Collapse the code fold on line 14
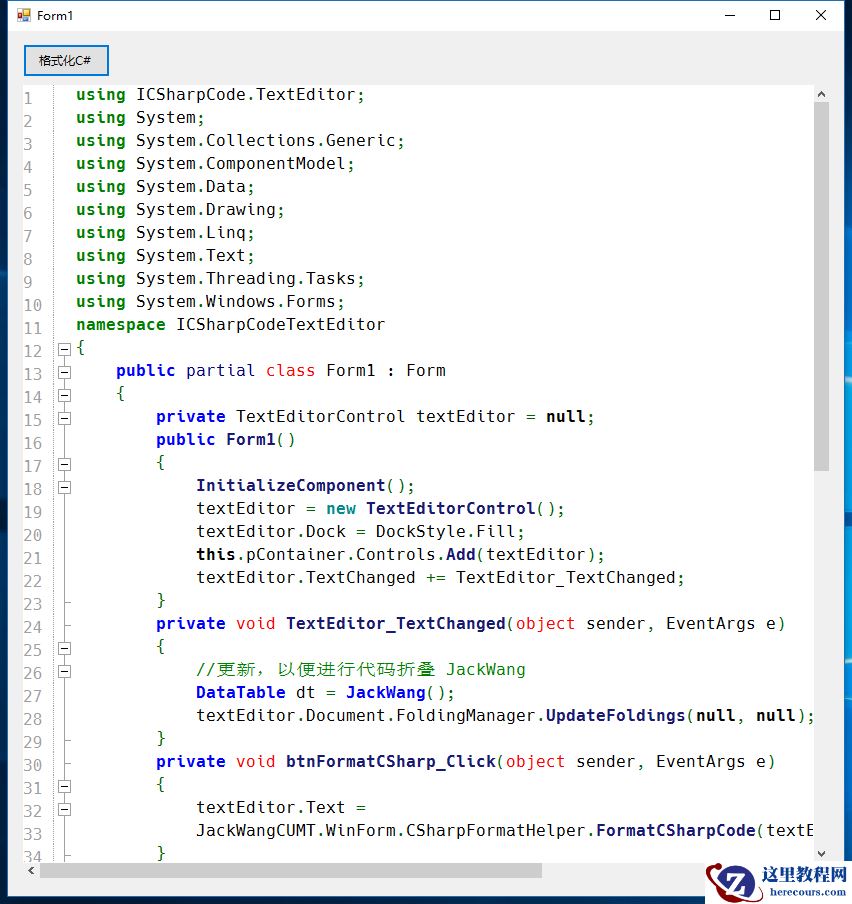This screenshot has width=852, height=904. (x=64, y=394)
